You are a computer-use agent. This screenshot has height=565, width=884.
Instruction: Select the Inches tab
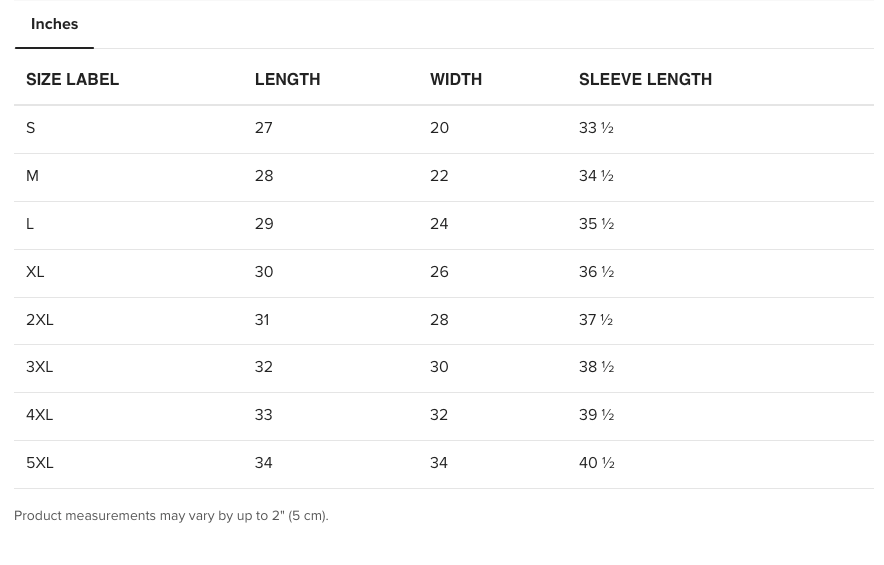pyautogui.click(x=54, y=24)
